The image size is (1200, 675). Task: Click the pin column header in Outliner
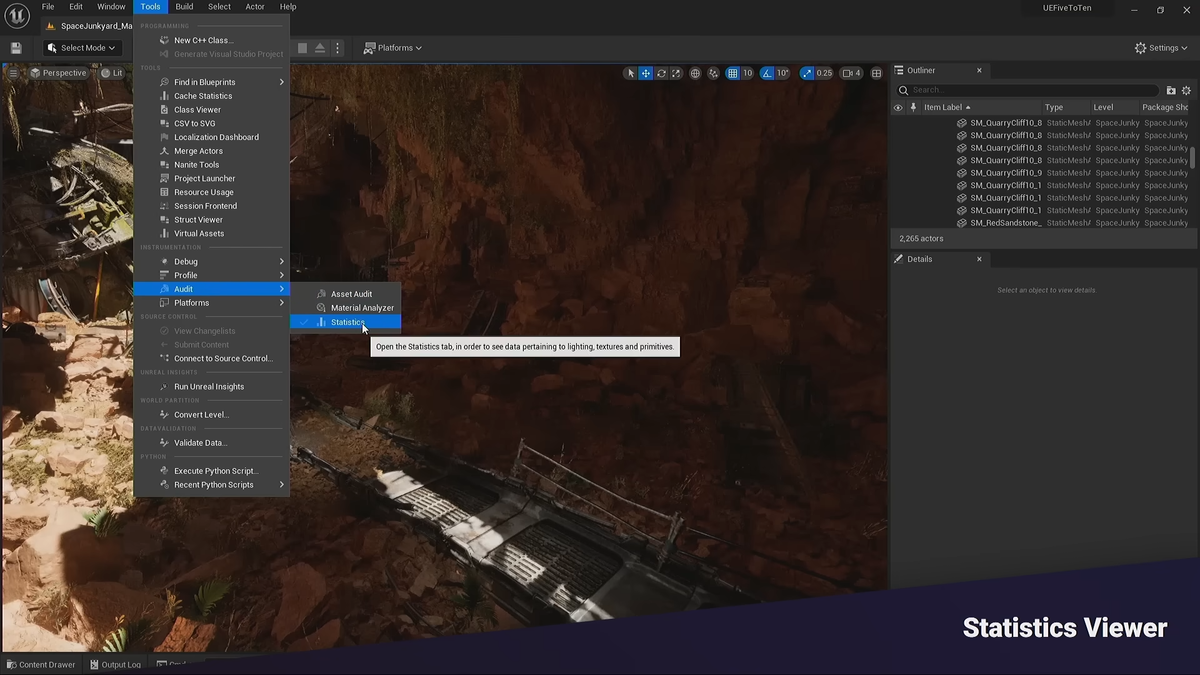point(913,107)
